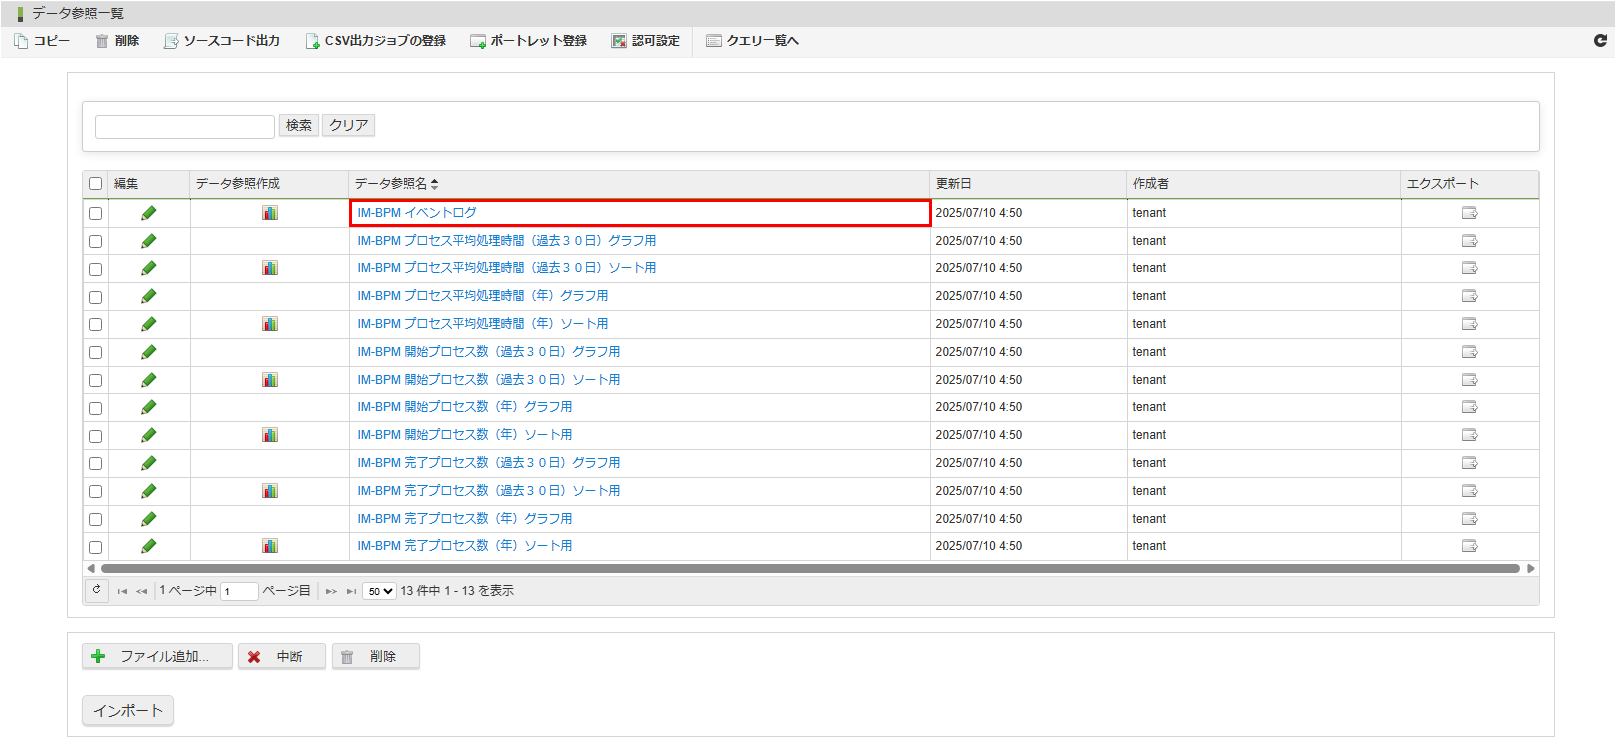Open CSV出力ジョブの登録 from the toolbar
Viewport: 1616px width, 753px height.
click(x=376, y=41)
